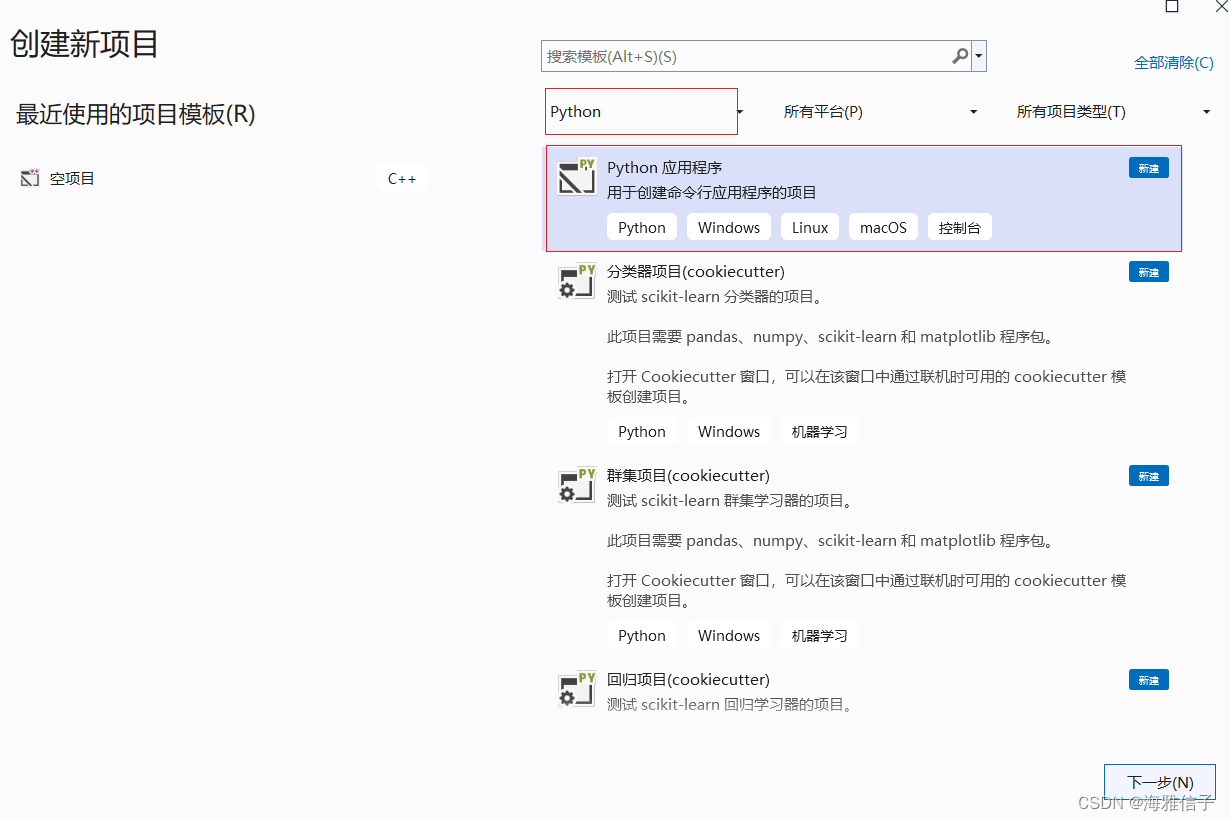Screen dimensions: 1230x821
Task: Click the 测试 scikit-learn 回归学习器的项目 description
Action: [x=730, y=704]
